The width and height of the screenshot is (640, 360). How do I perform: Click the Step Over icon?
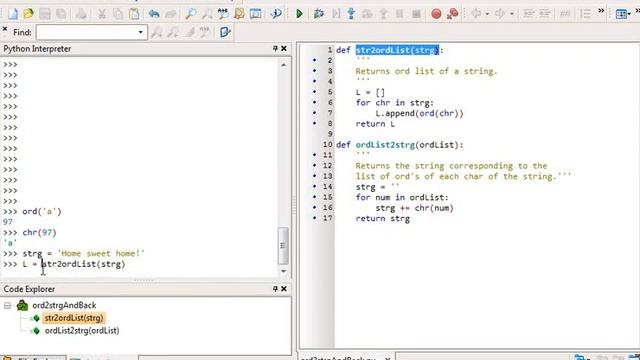367,14
